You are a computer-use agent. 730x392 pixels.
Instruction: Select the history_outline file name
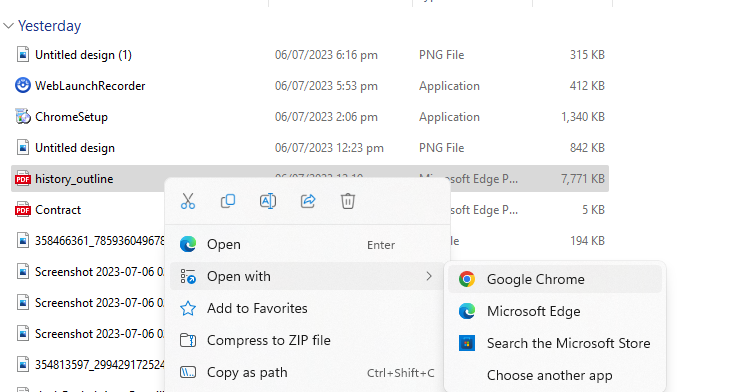[x=74, y=179]
